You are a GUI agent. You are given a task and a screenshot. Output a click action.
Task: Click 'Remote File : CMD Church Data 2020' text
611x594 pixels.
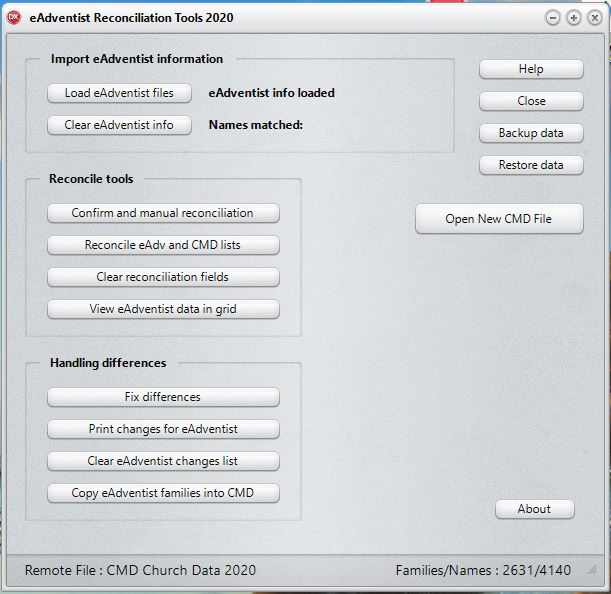coord(140,570)
